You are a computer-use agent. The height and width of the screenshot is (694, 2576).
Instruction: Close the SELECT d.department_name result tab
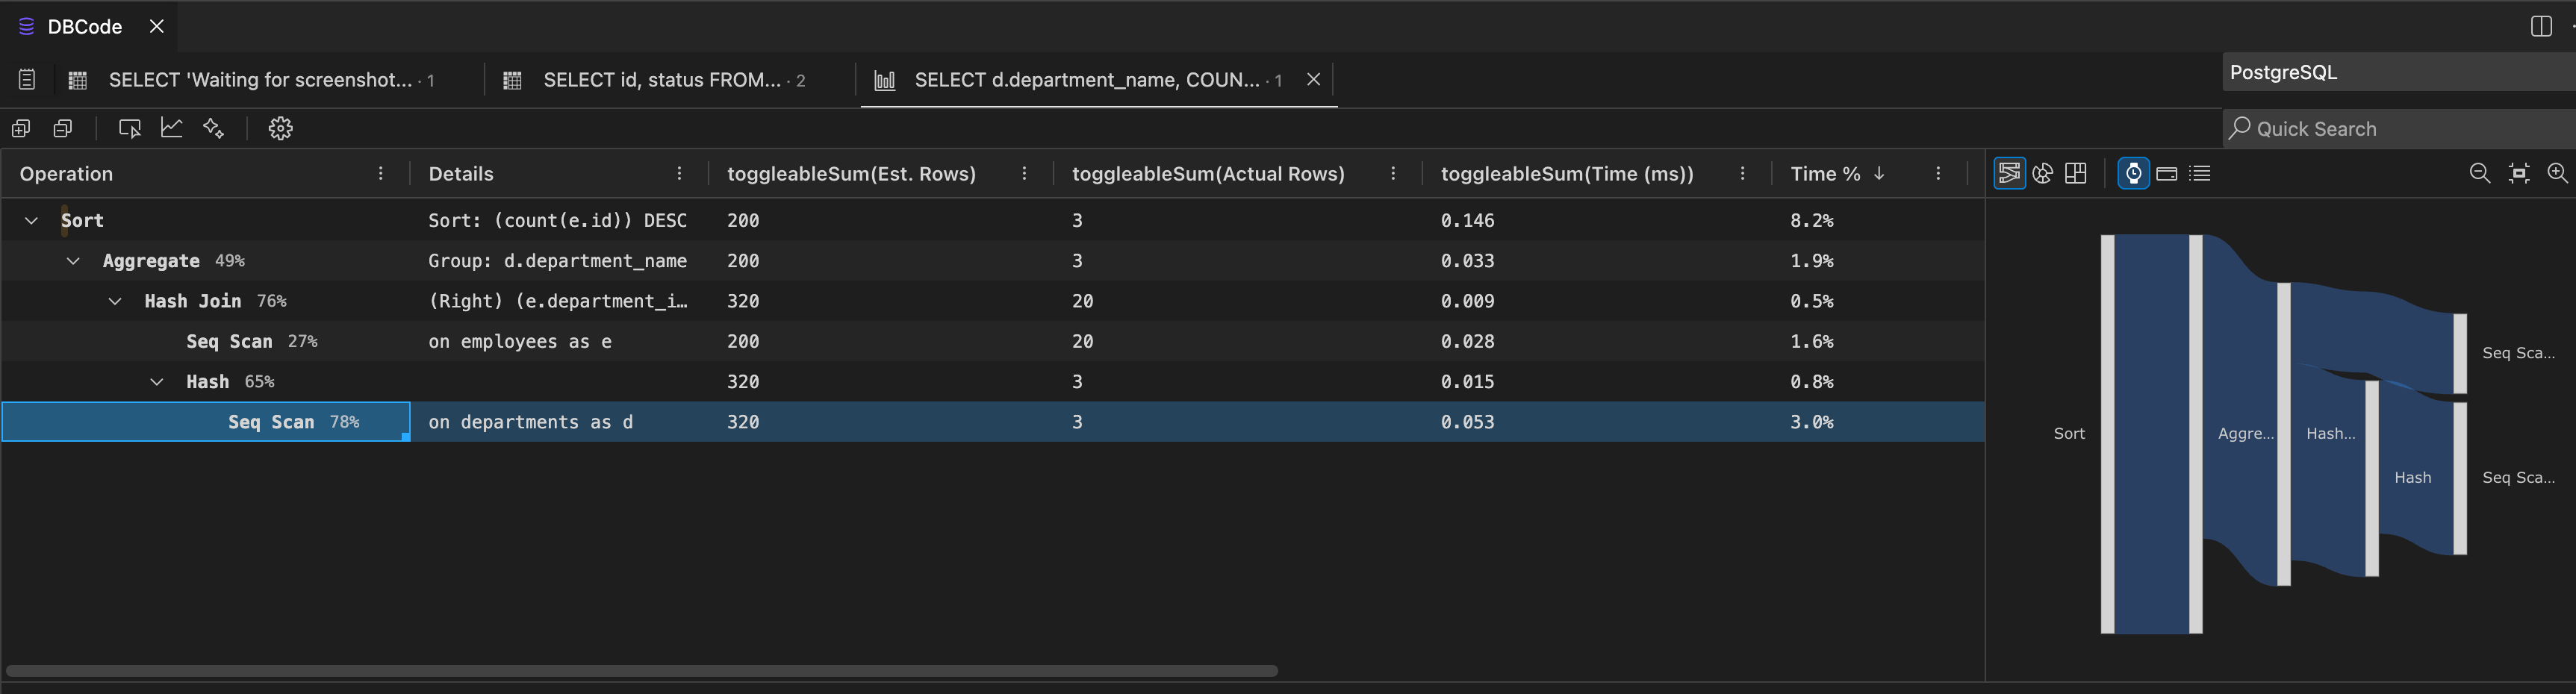coord(1313,79)
